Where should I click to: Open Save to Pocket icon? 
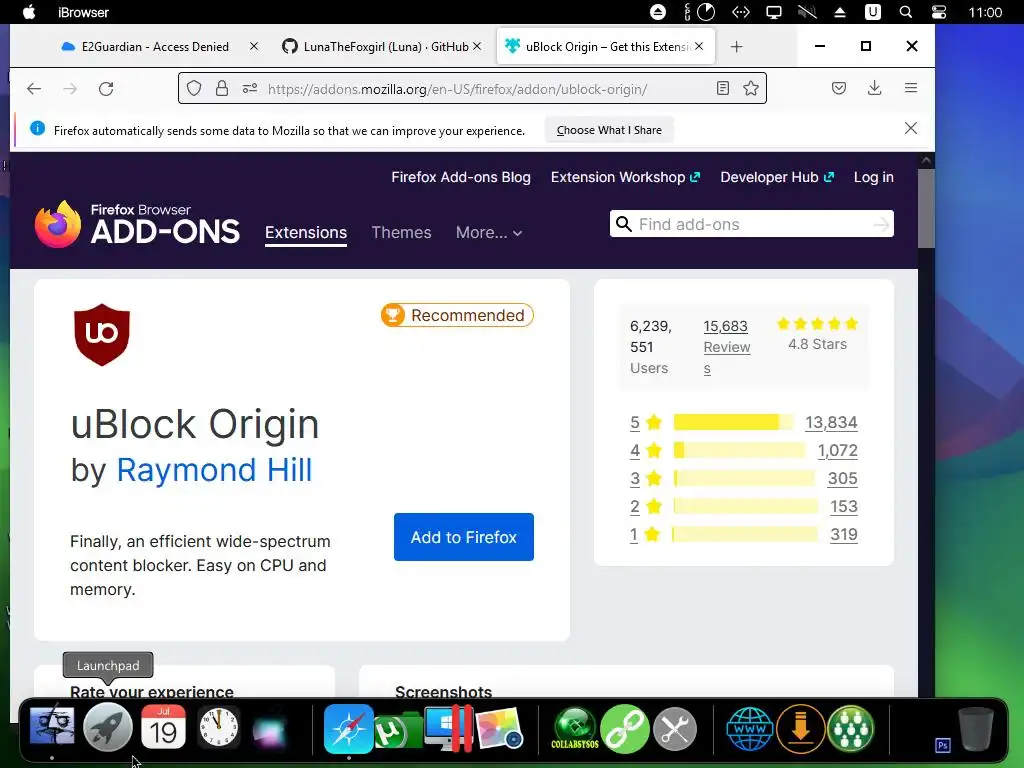pos(839,88)
